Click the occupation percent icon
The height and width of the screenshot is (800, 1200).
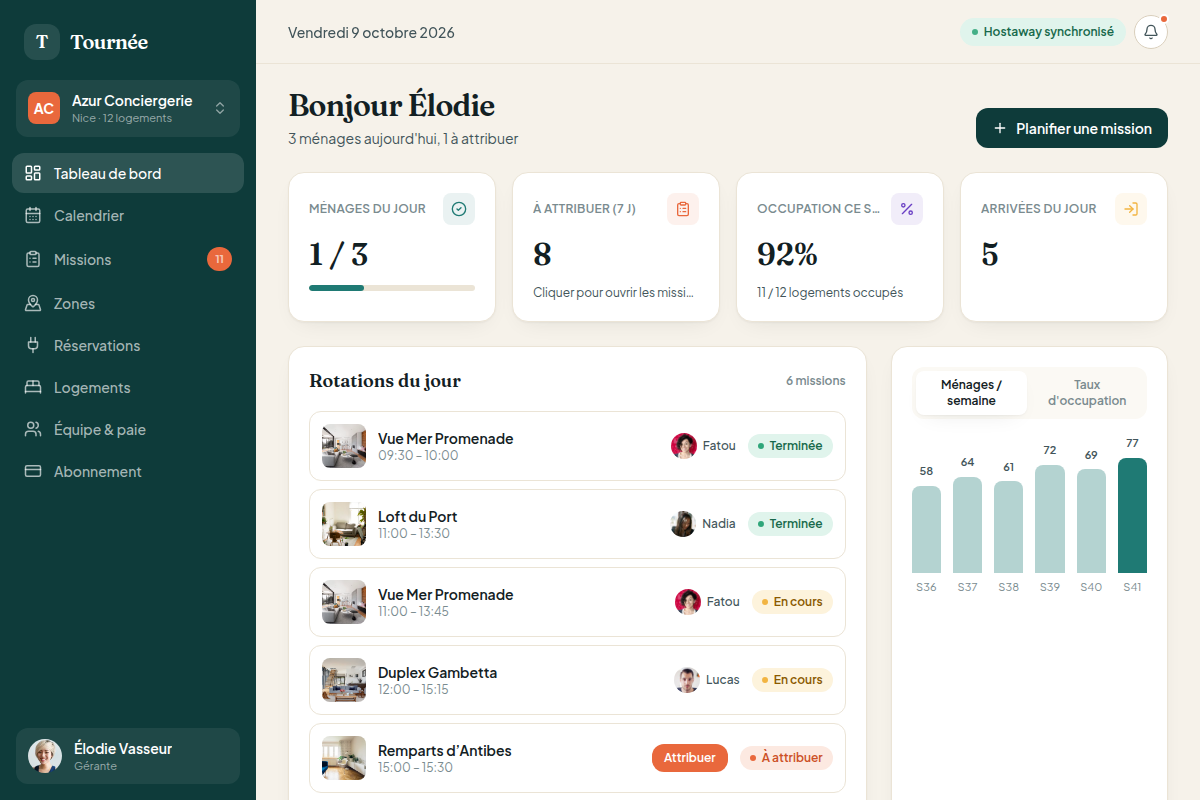tap(907, 209)
